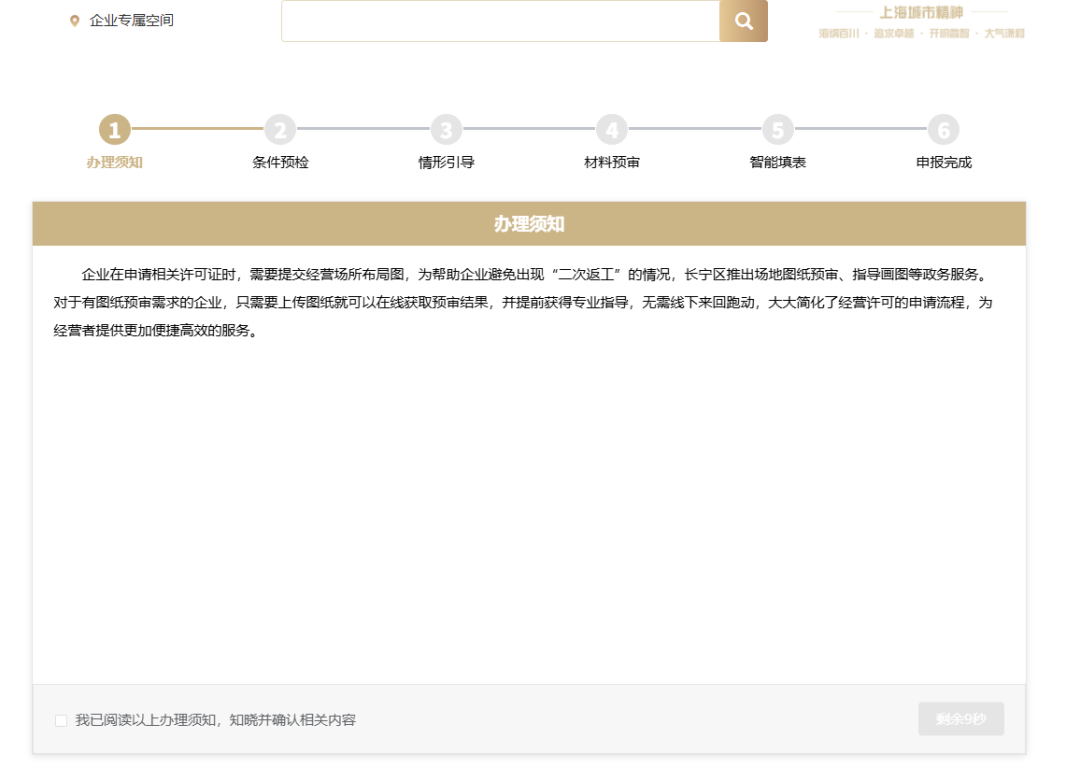Click inside the search input box
The height and width of the screenshot is (767, 1080).
500,20
